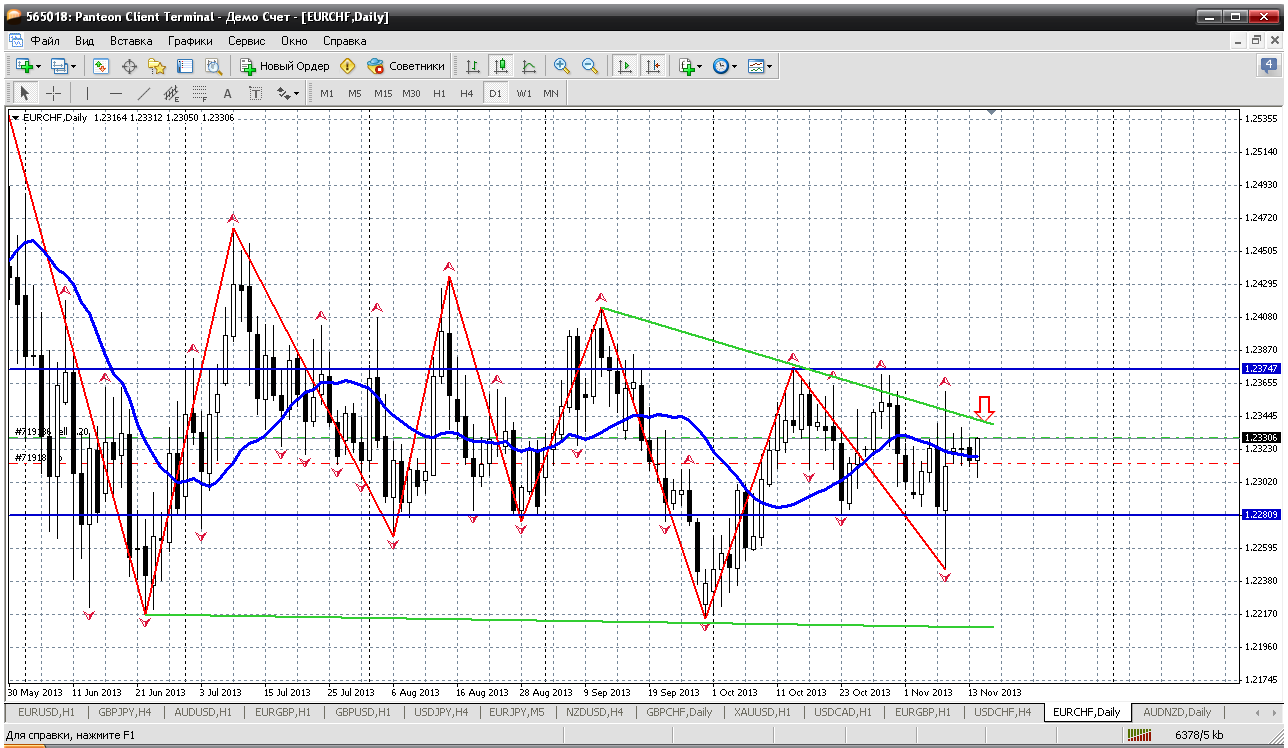
Task: Select the H4 timeframe button
Action: coord(466,93)
